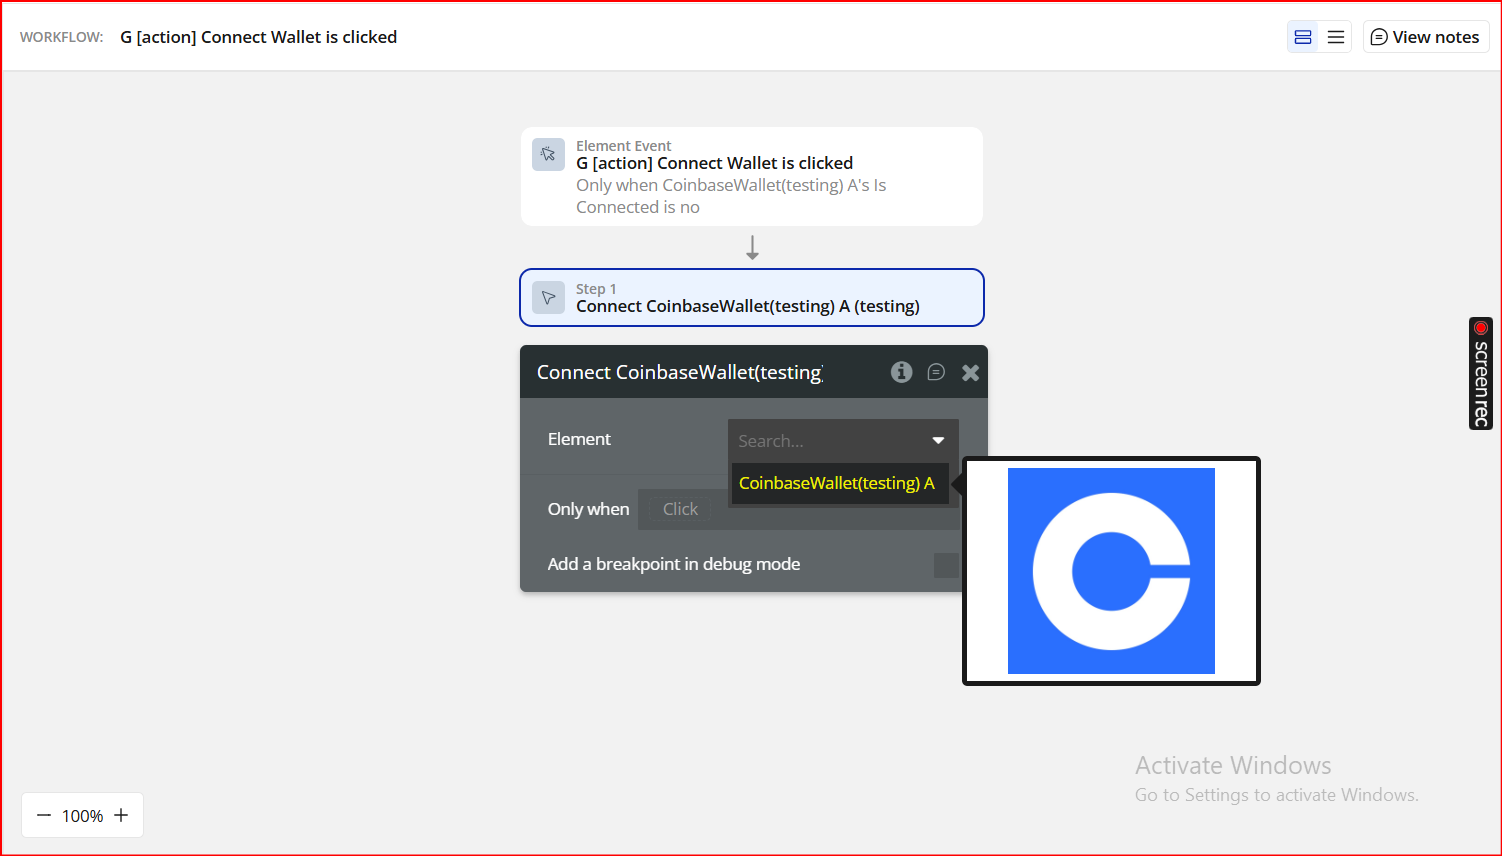Click the Only when CoinbaseWallet condition text

(x=731, y=196)
